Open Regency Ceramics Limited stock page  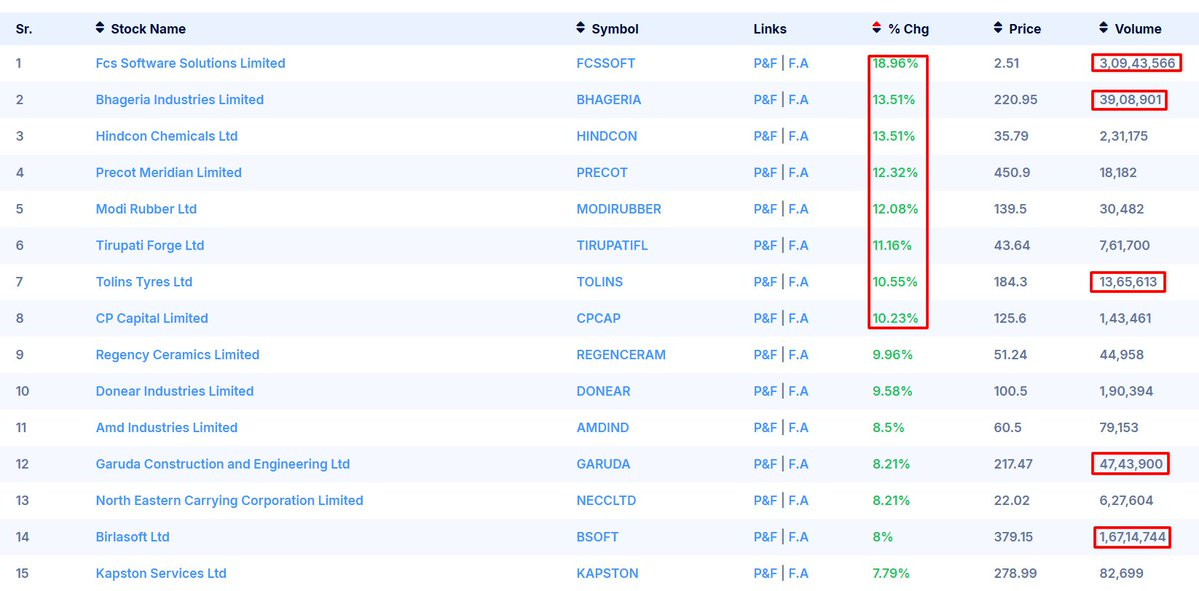tap(177, 355)
